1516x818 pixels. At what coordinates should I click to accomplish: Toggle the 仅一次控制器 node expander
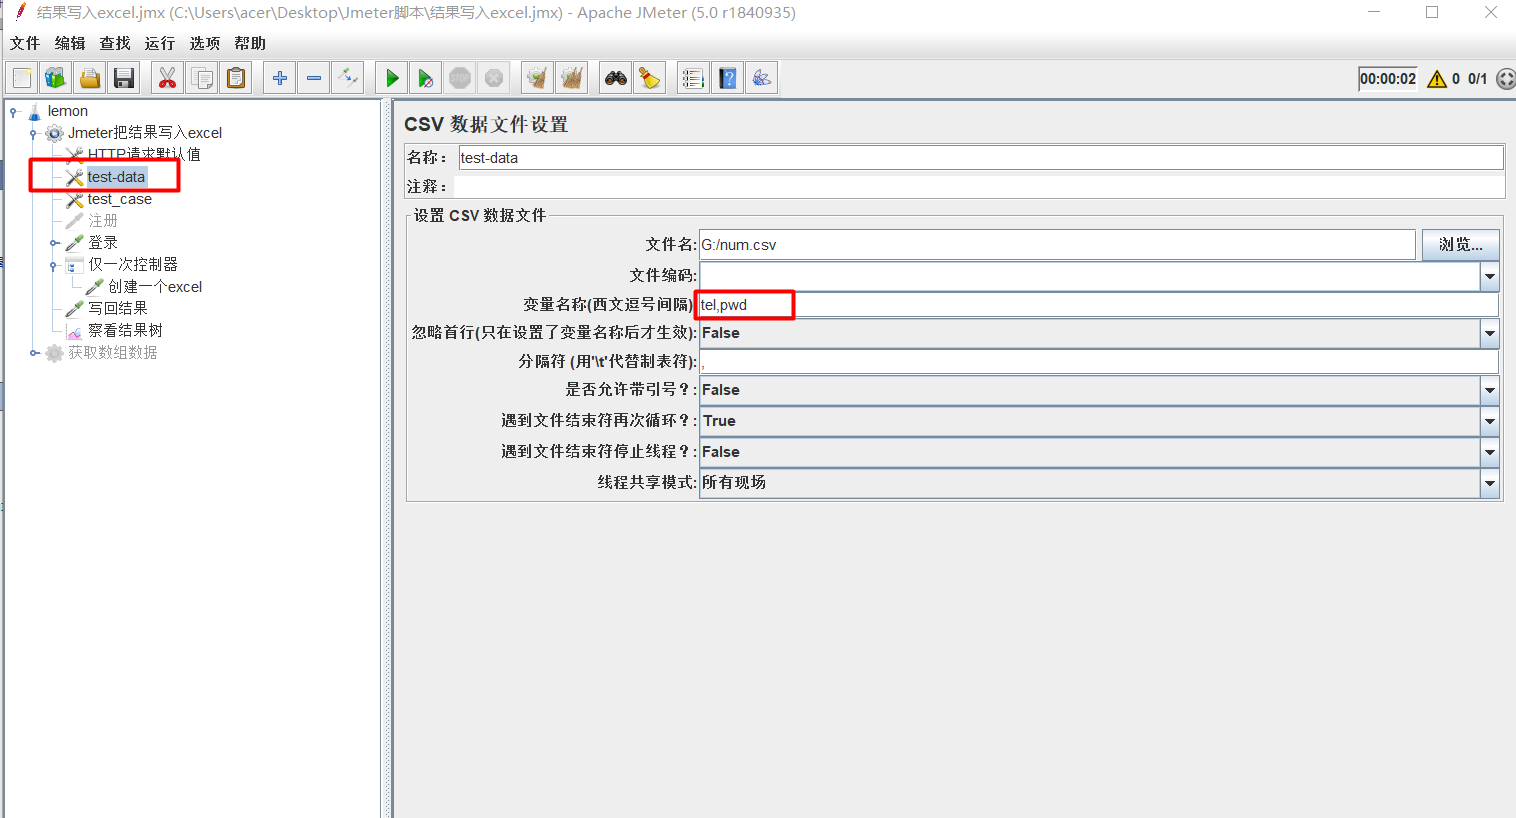tap(54, 265)
